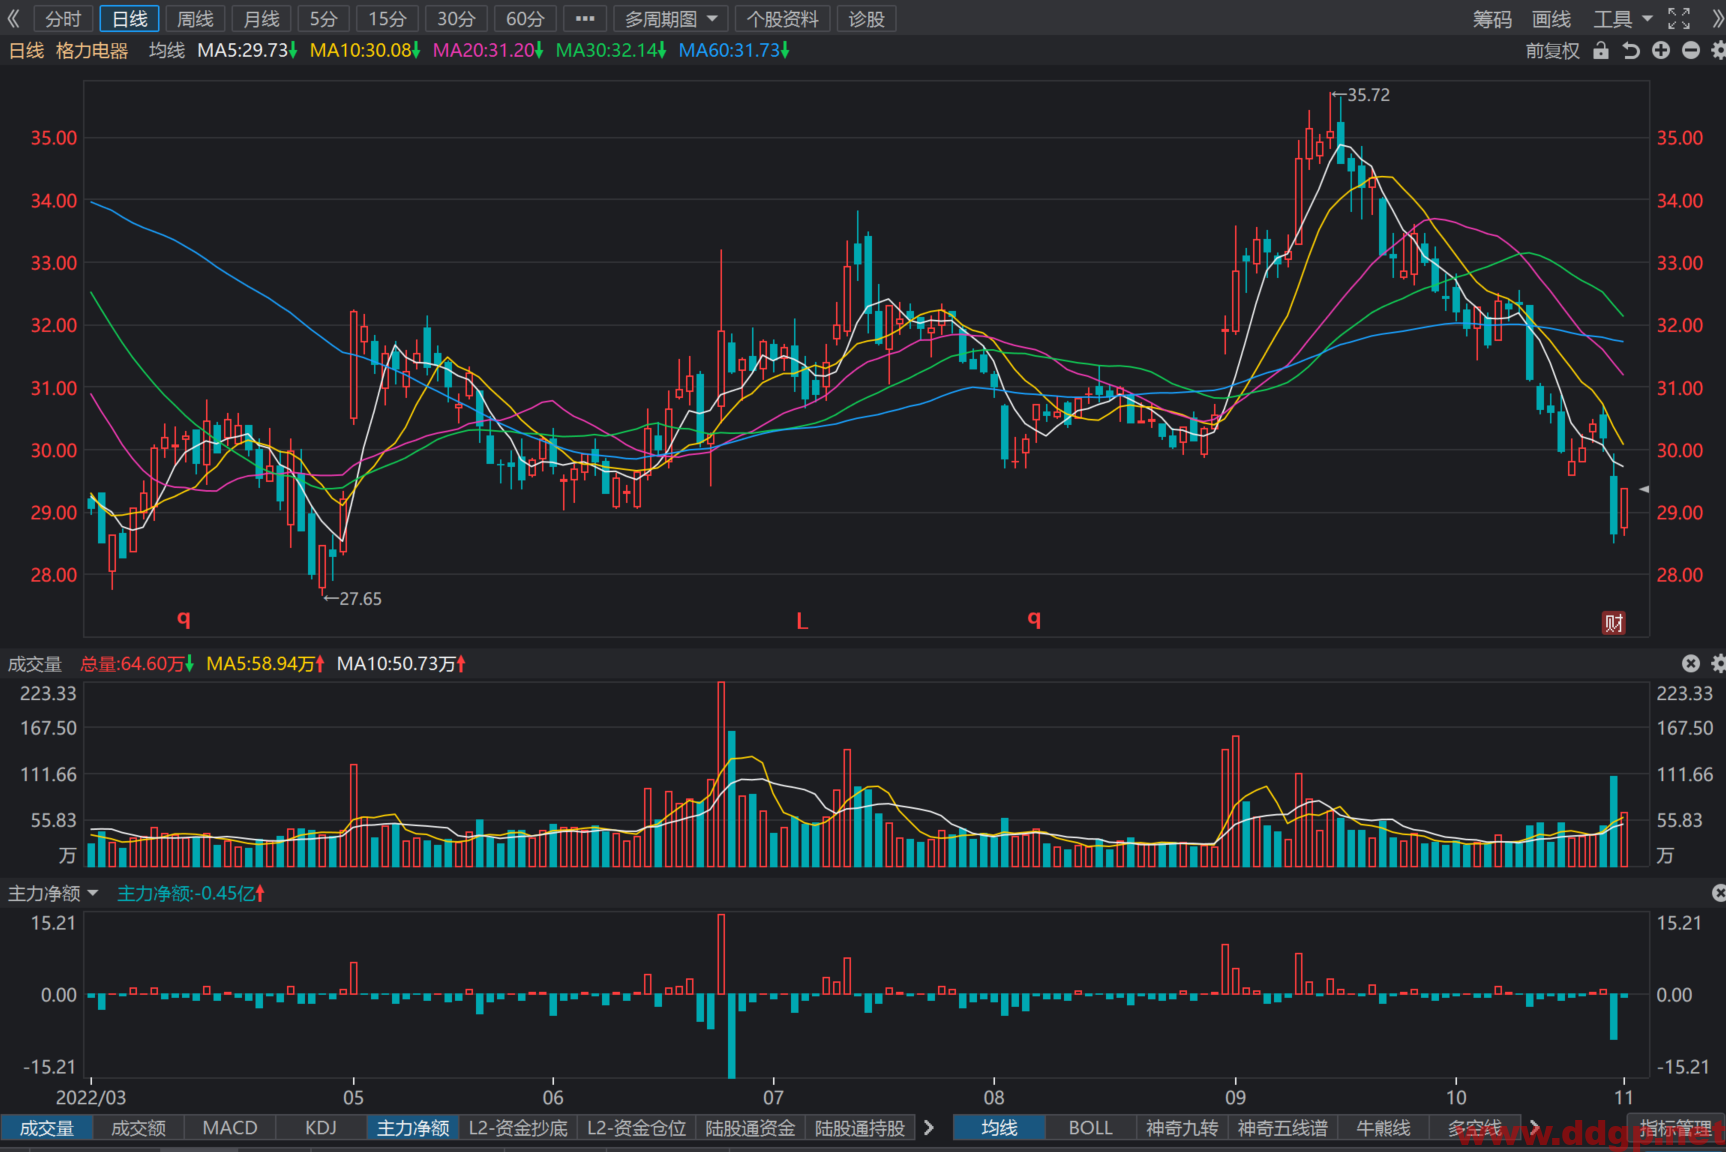Select the 成交额 indicator tab

pyautogui.click(x=138, y=1128)
